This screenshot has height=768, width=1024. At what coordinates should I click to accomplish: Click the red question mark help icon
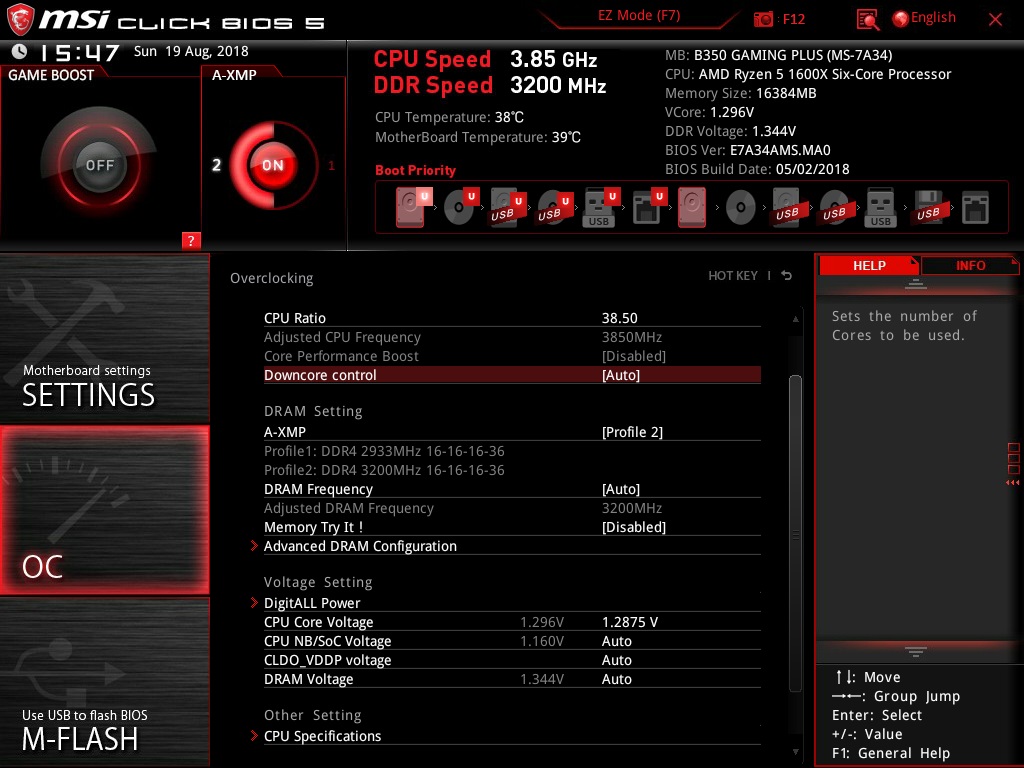[x=191, y=240]
